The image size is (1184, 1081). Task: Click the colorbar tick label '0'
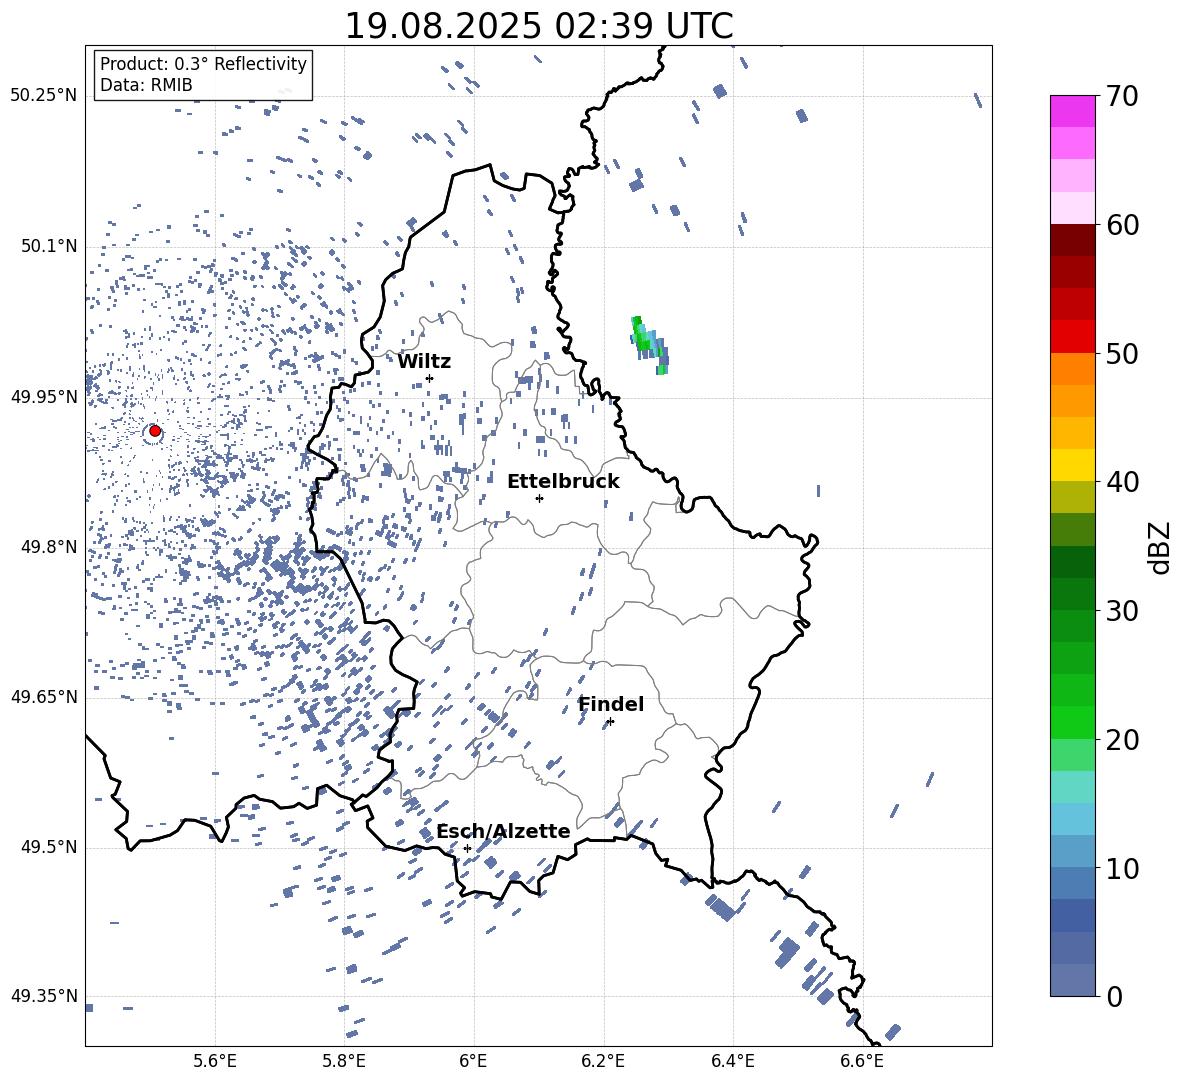coord(1114,996)
